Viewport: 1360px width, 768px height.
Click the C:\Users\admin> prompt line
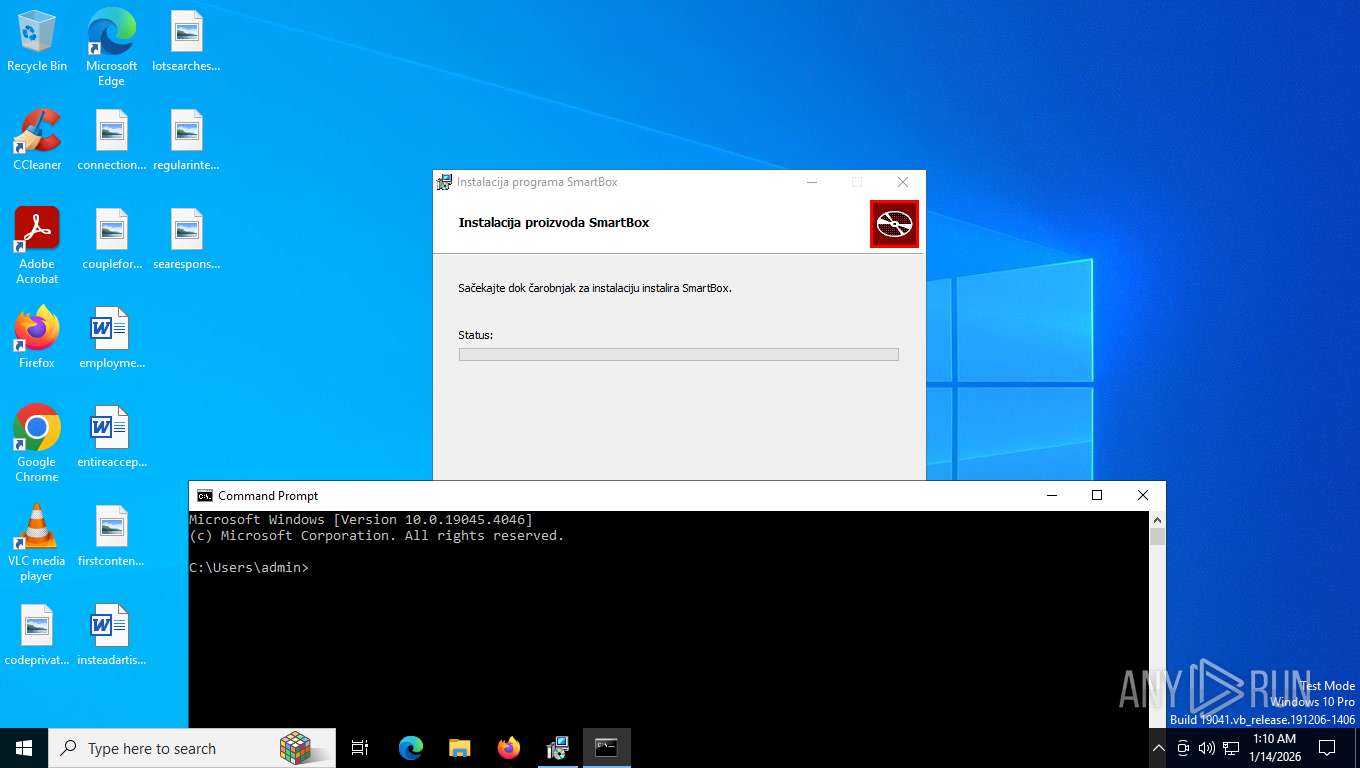(249, 568)
